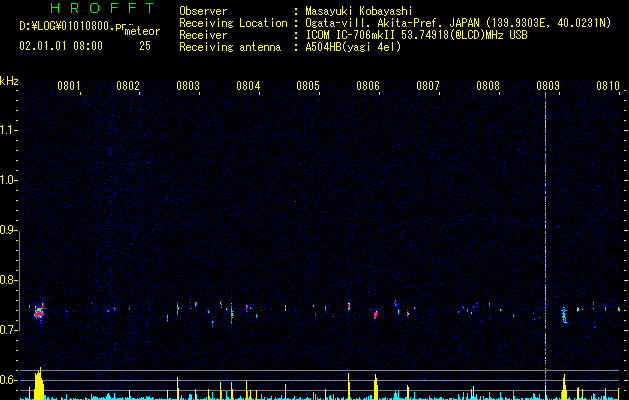The image size is (629, 400).
Task: Click the HROFFT title text
Action: pos(102,8)
